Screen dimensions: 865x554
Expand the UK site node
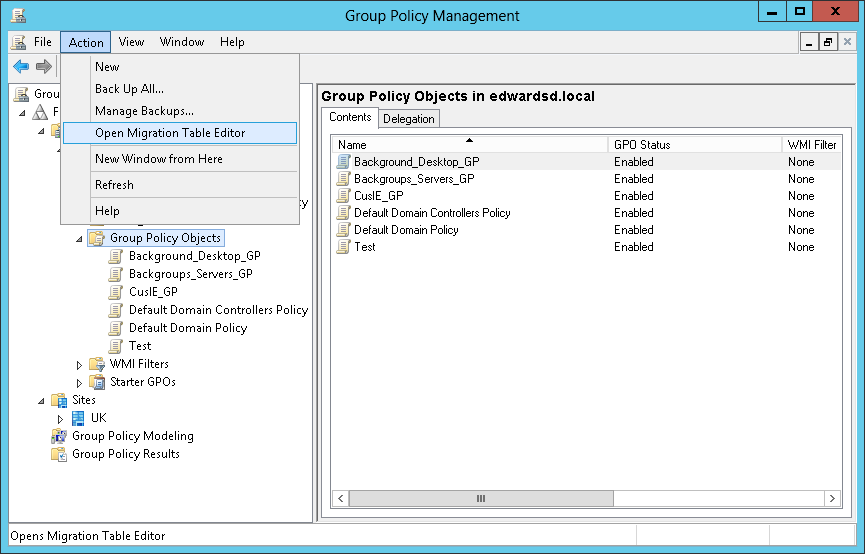60,418
